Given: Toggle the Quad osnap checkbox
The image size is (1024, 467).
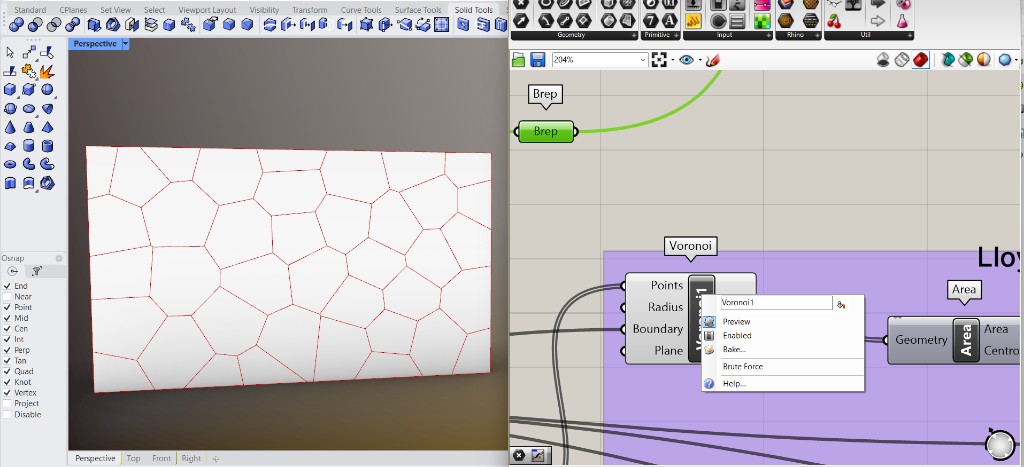Looking at the screenshot, I should (x=7, y=372).
